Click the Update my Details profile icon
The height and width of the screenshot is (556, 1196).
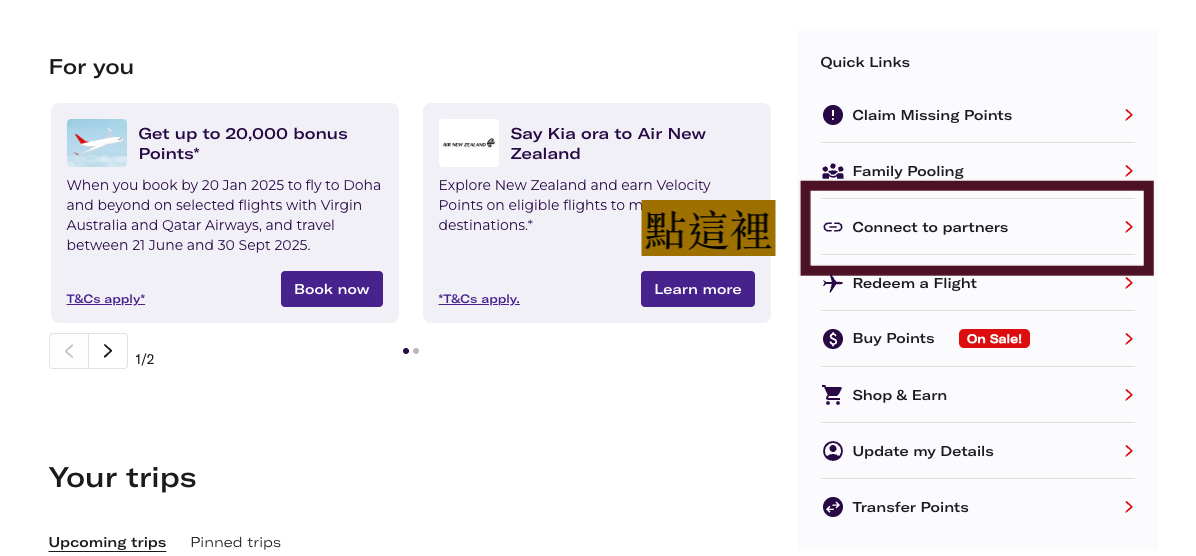pos(832,451)
